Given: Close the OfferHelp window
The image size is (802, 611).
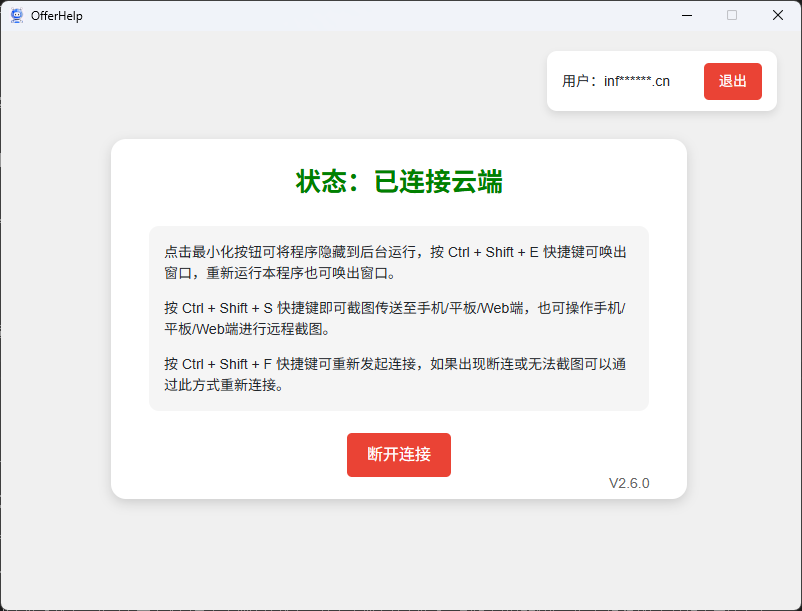Looking at the screenshot, I should click(x=777, y=15).
